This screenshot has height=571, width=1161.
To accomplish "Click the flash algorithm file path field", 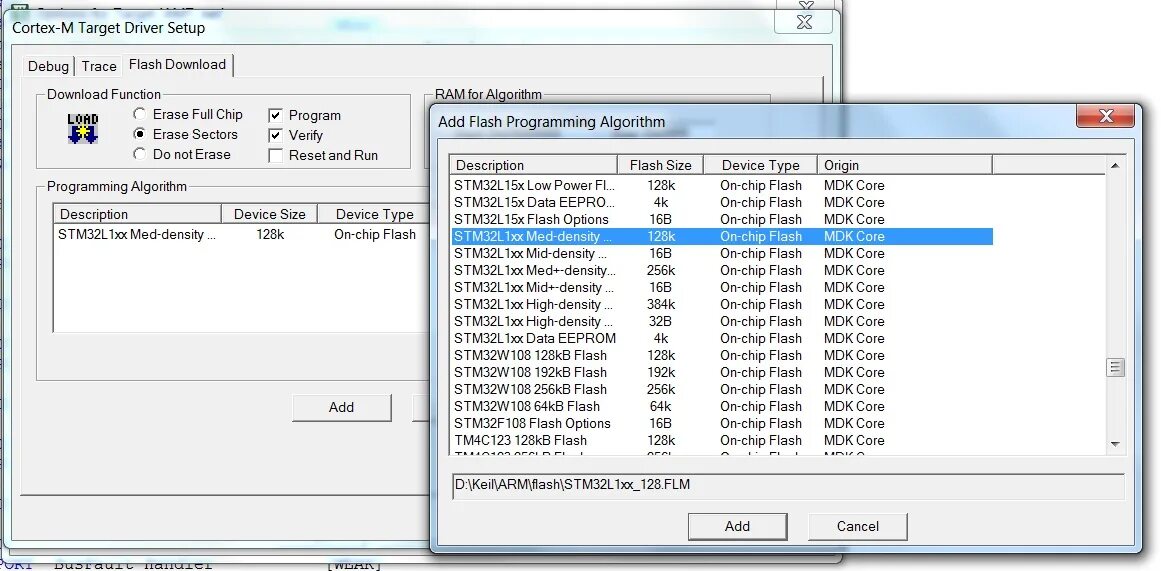I will [789, 486].
